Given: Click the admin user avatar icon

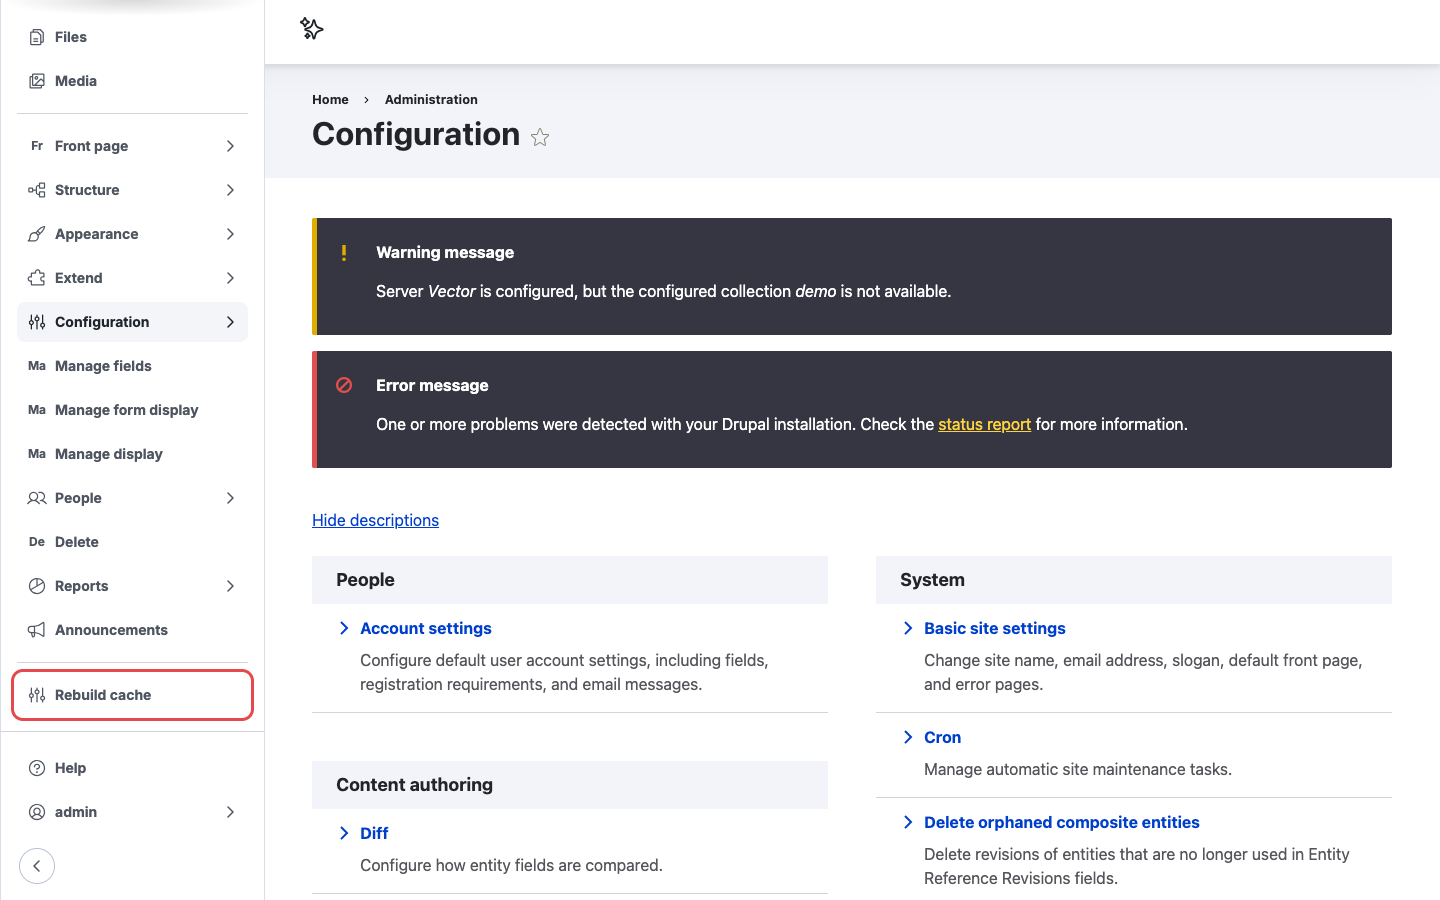Looking at the screenshot, I should click(37, 812).
